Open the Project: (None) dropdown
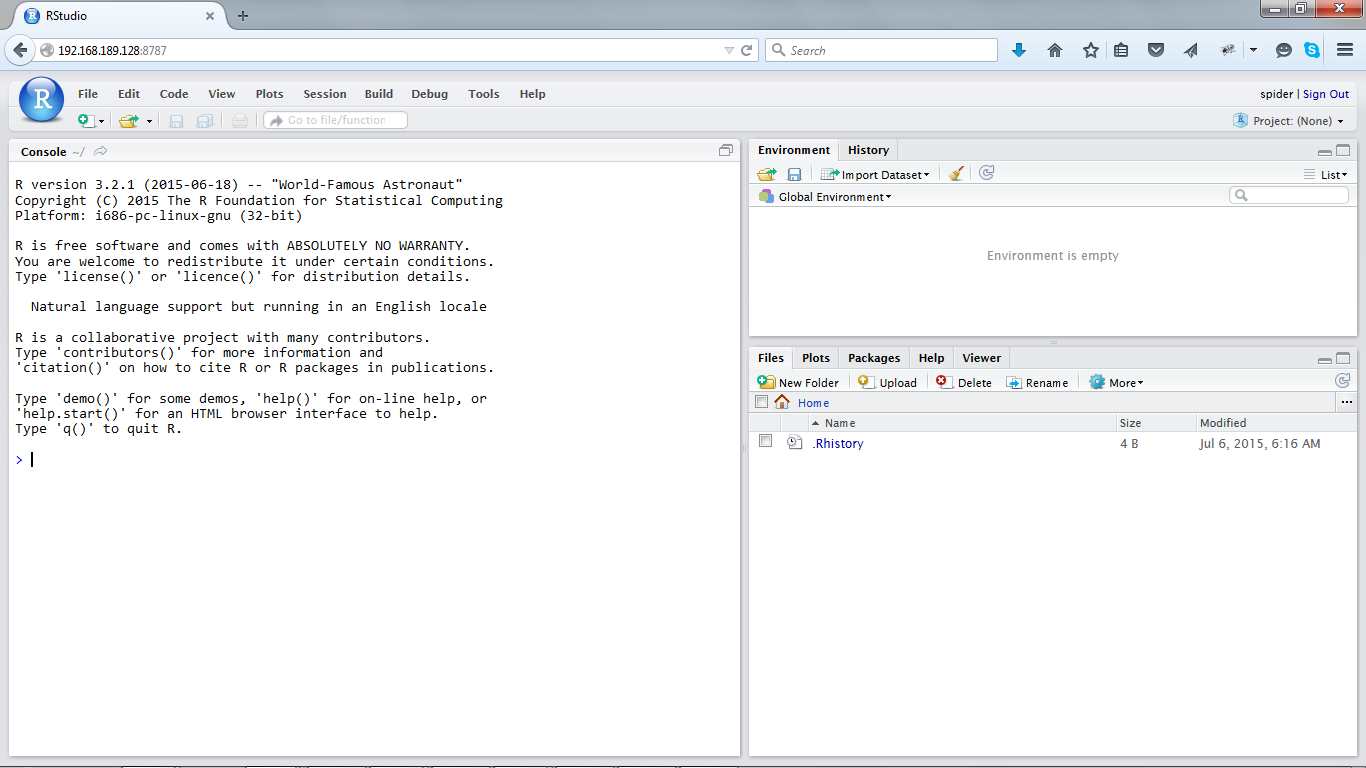 click(x=1291, y=121)
